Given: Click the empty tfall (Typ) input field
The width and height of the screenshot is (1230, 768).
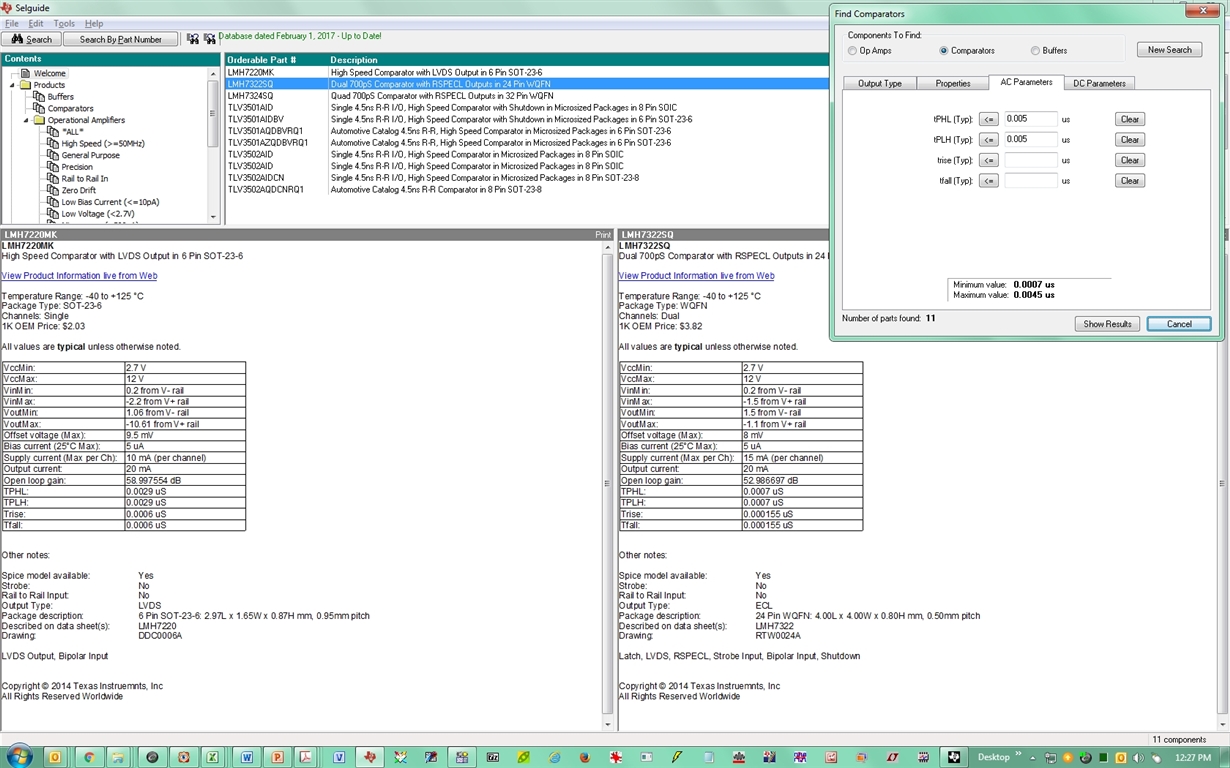Looking at the screenshot, I should coord(1031,181).
